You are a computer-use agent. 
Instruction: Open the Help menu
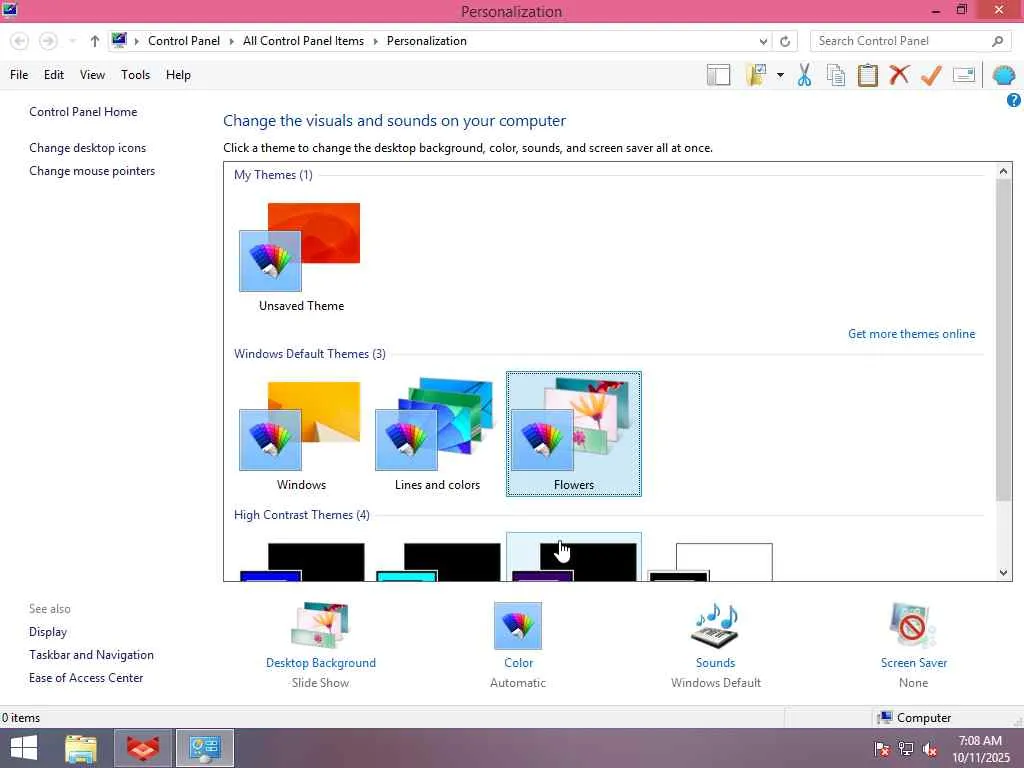click(x=178, y=75)
